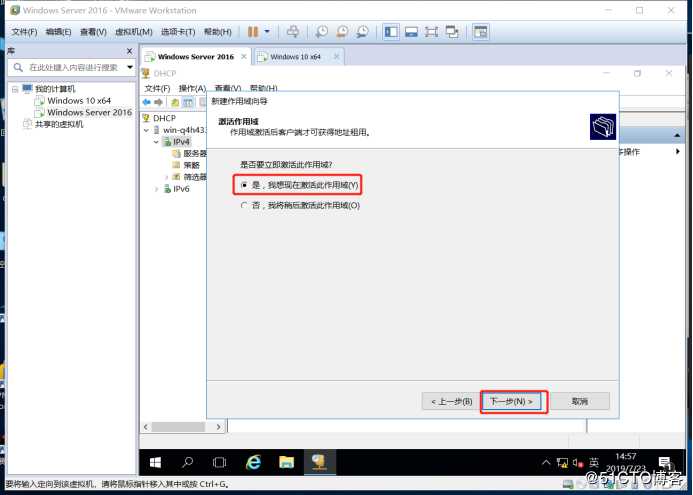This screenshot has width=693, height=495.
Task: Open taskbar search in the VM
Action: pyautogui.click(x=187, y=462)
